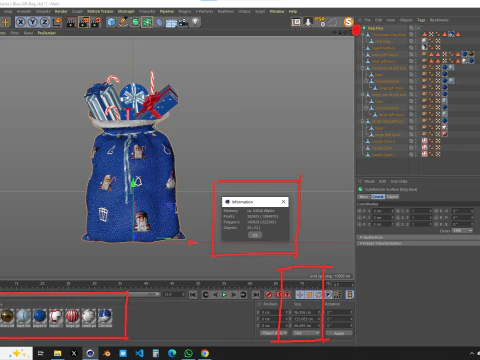Image resolution: width=480 pixels, height=360 pixels.
Task: Click the Apply button in Coordinates panel
Action: (x=339, y=333)
